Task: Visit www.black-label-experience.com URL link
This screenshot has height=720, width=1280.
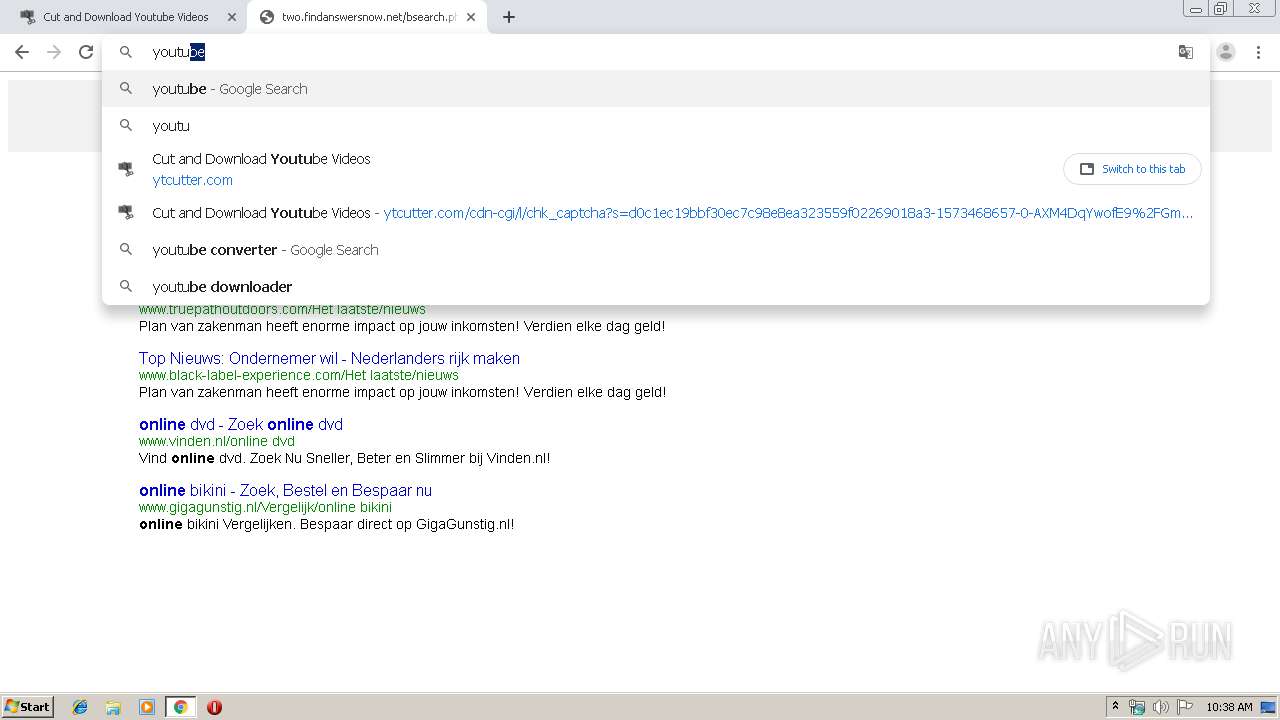Action: pyautogui.click(x=298, y=375)
